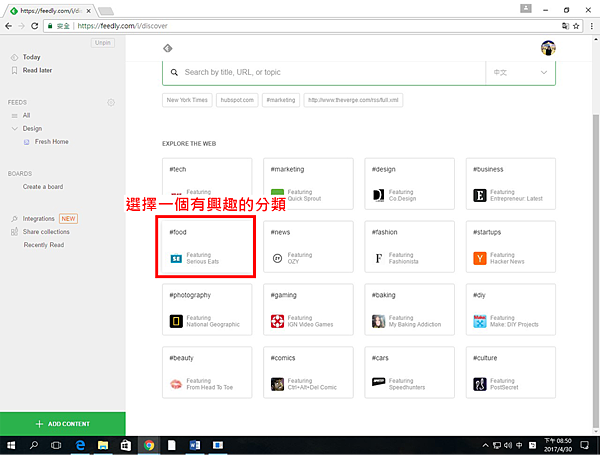The image size is (600, 458).
Task: Click the Quick Sprout logo icon
Action: point(277,192)
